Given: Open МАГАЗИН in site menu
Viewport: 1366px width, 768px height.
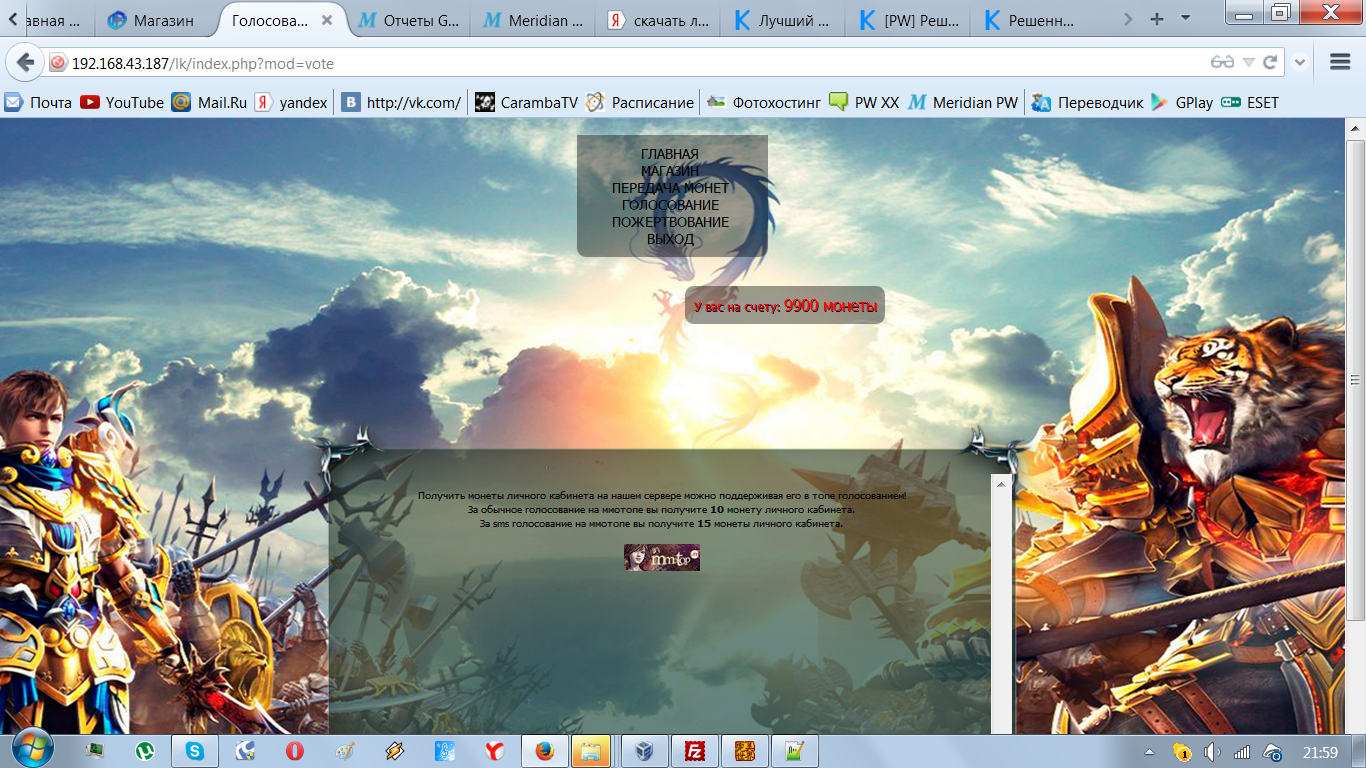Looking at the screenshot, I should pos(670,171).
